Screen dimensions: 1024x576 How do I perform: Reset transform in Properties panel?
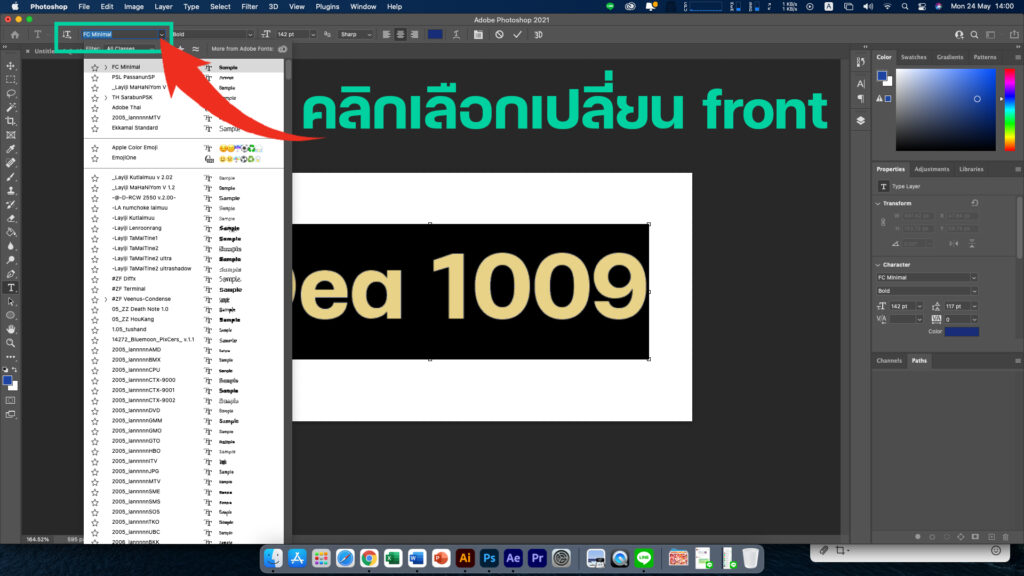[x=974, y=203]
